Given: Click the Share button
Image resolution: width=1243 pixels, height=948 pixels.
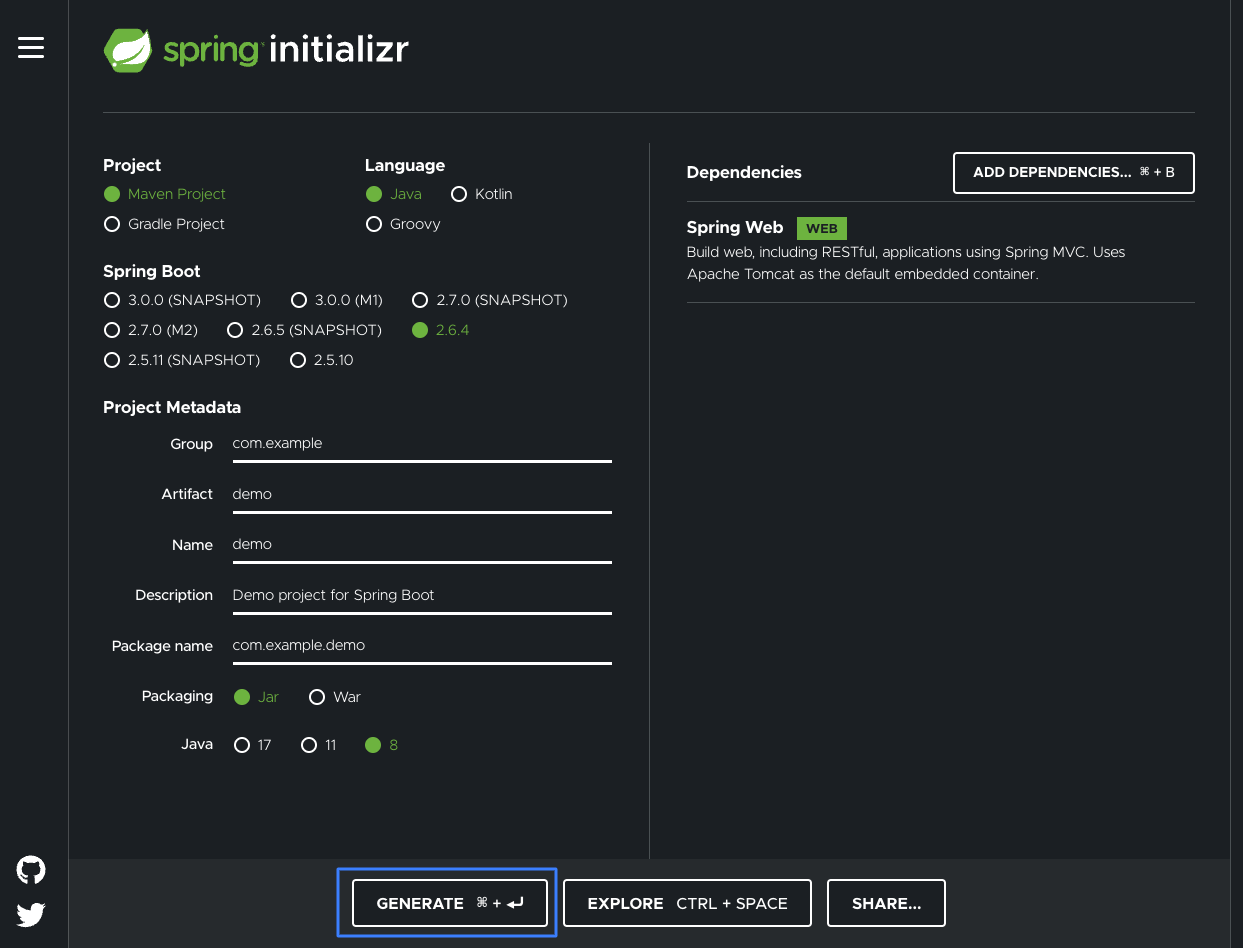Looking at the screenshot, I should (886, 903).
